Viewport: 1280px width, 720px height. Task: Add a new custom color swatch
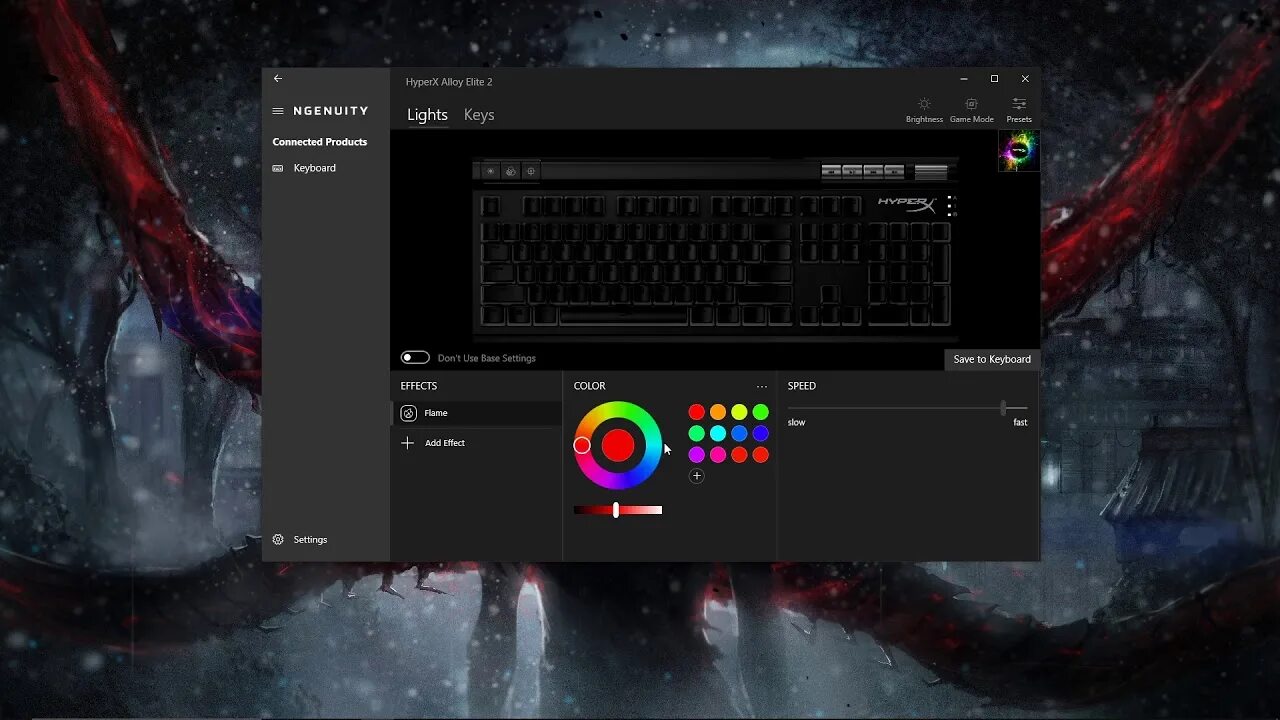[697, 476]
